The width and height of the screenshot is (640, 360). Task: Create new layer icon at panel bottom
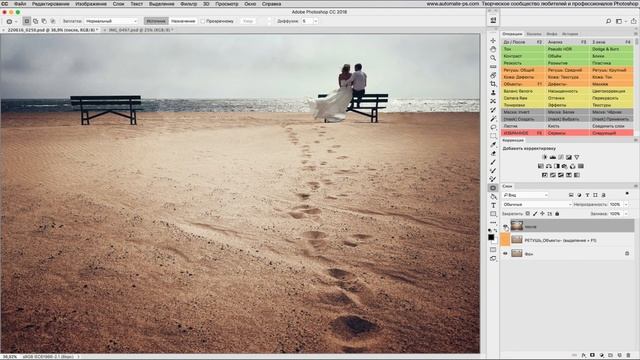620,356
